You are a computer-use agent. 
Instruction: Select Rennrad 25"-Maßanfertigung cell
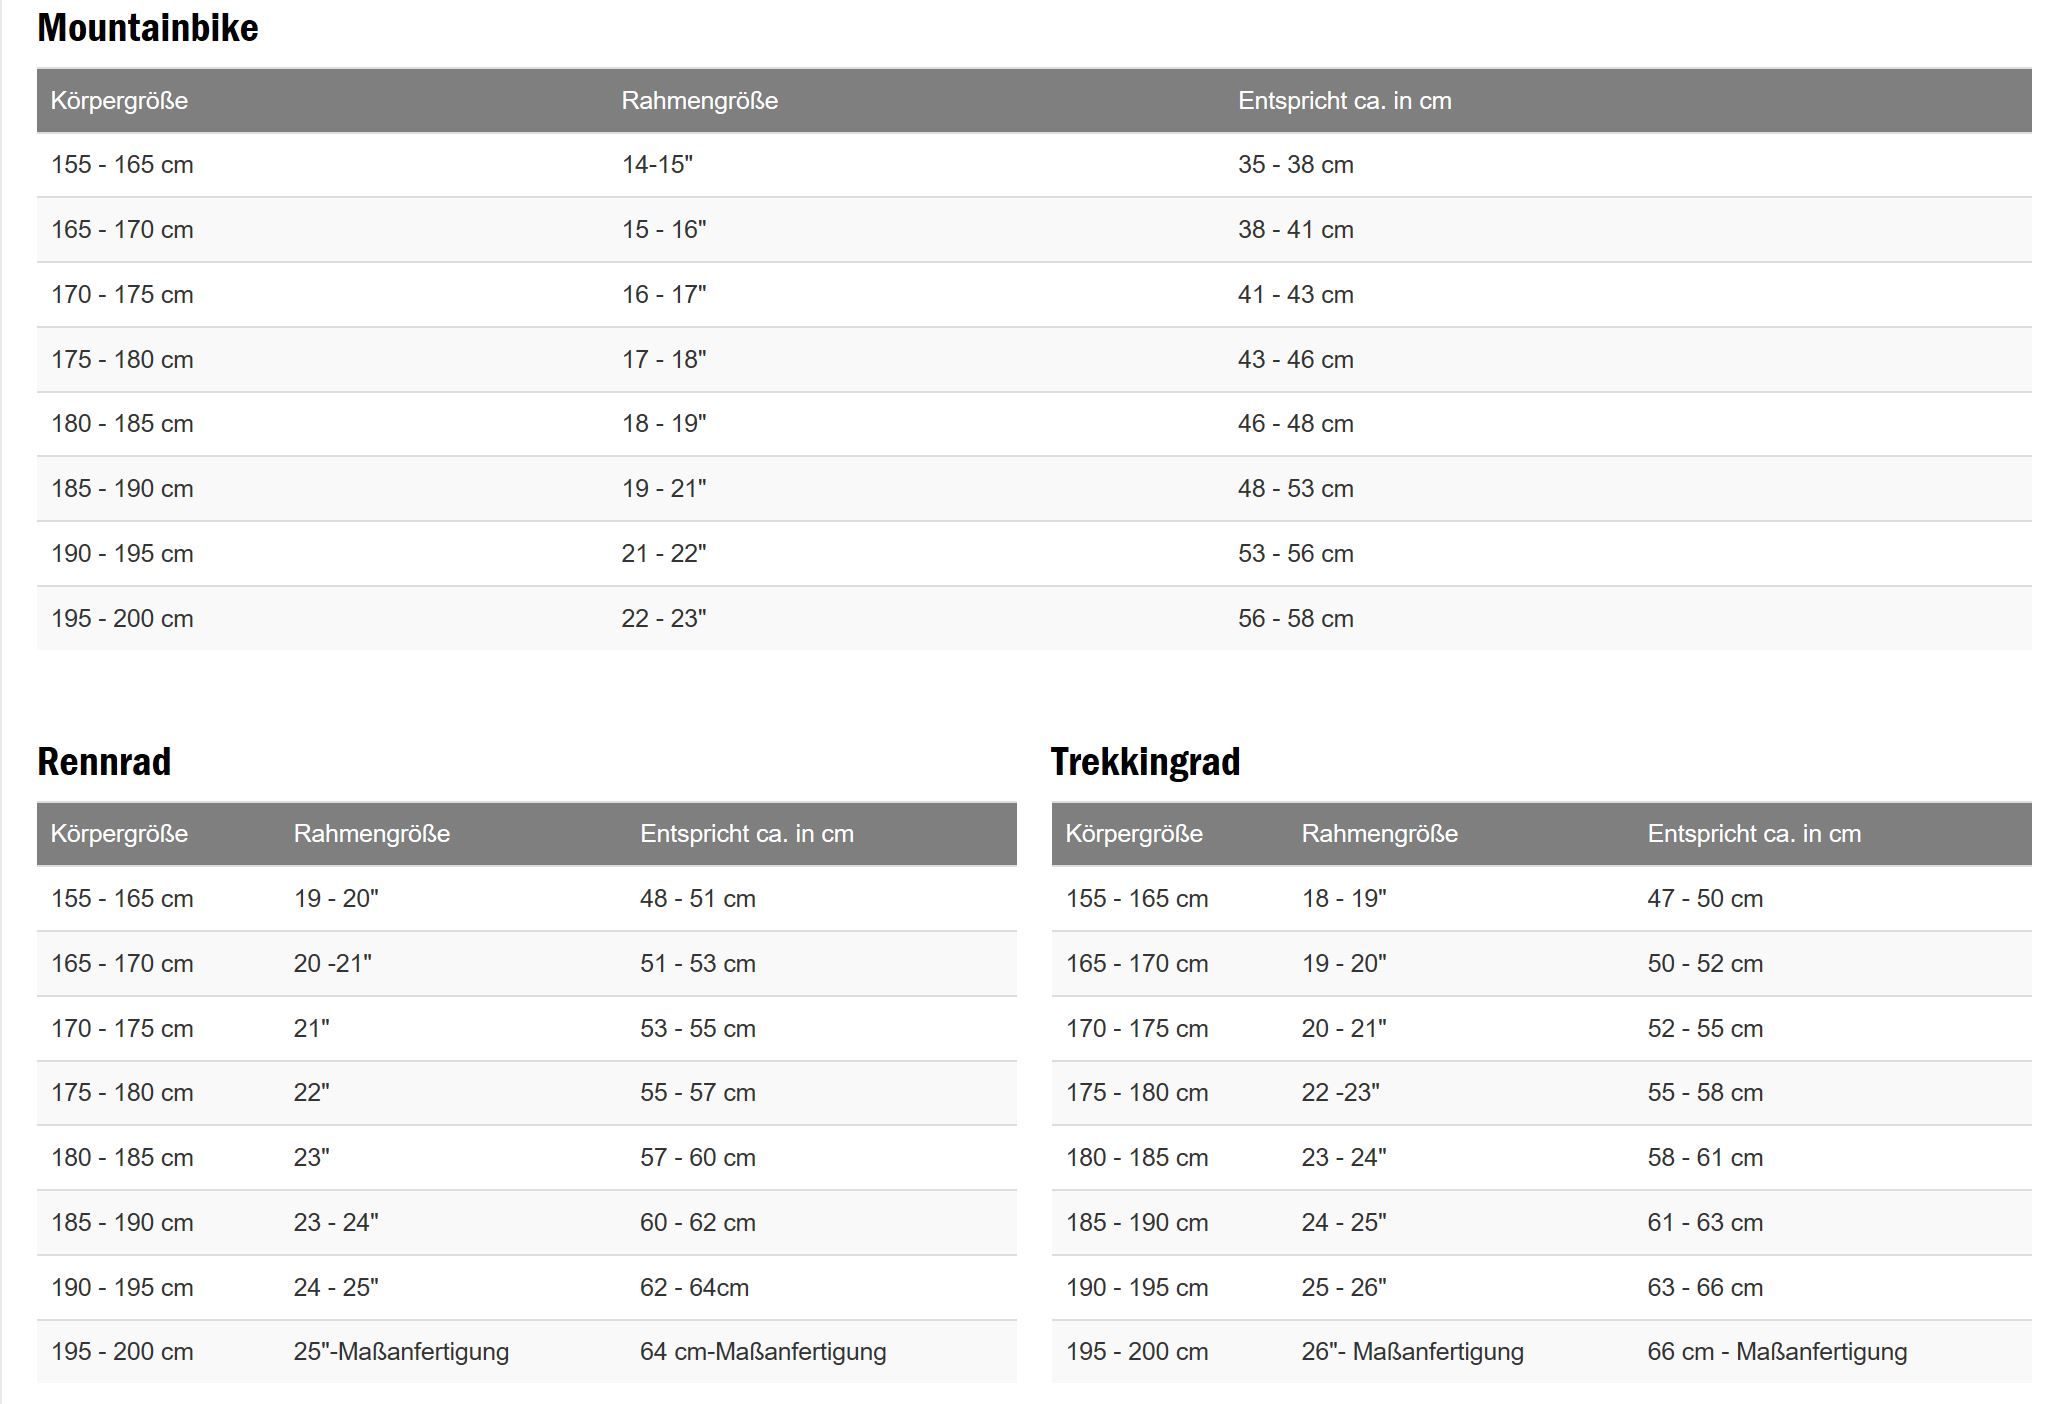pos(401,1352)
